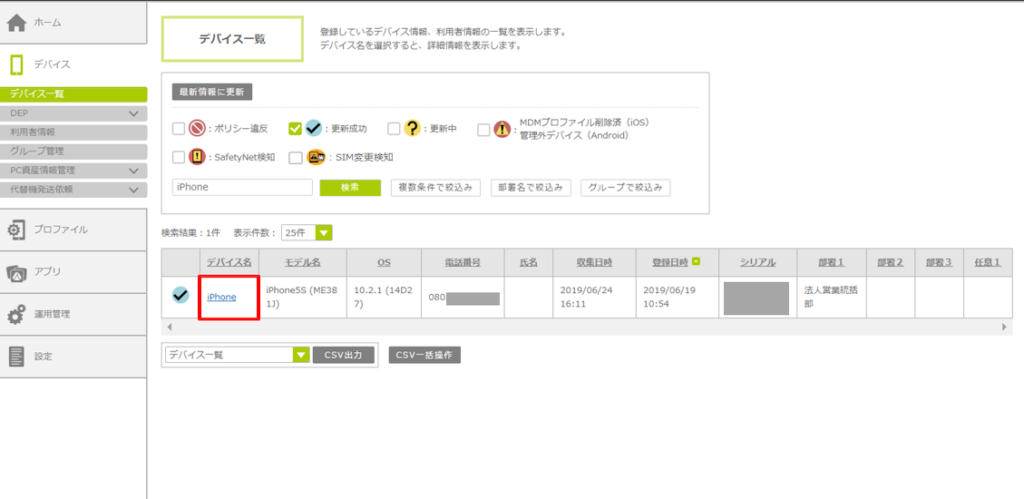
Task: Open the Profile gear icon section
Action: 17,230
